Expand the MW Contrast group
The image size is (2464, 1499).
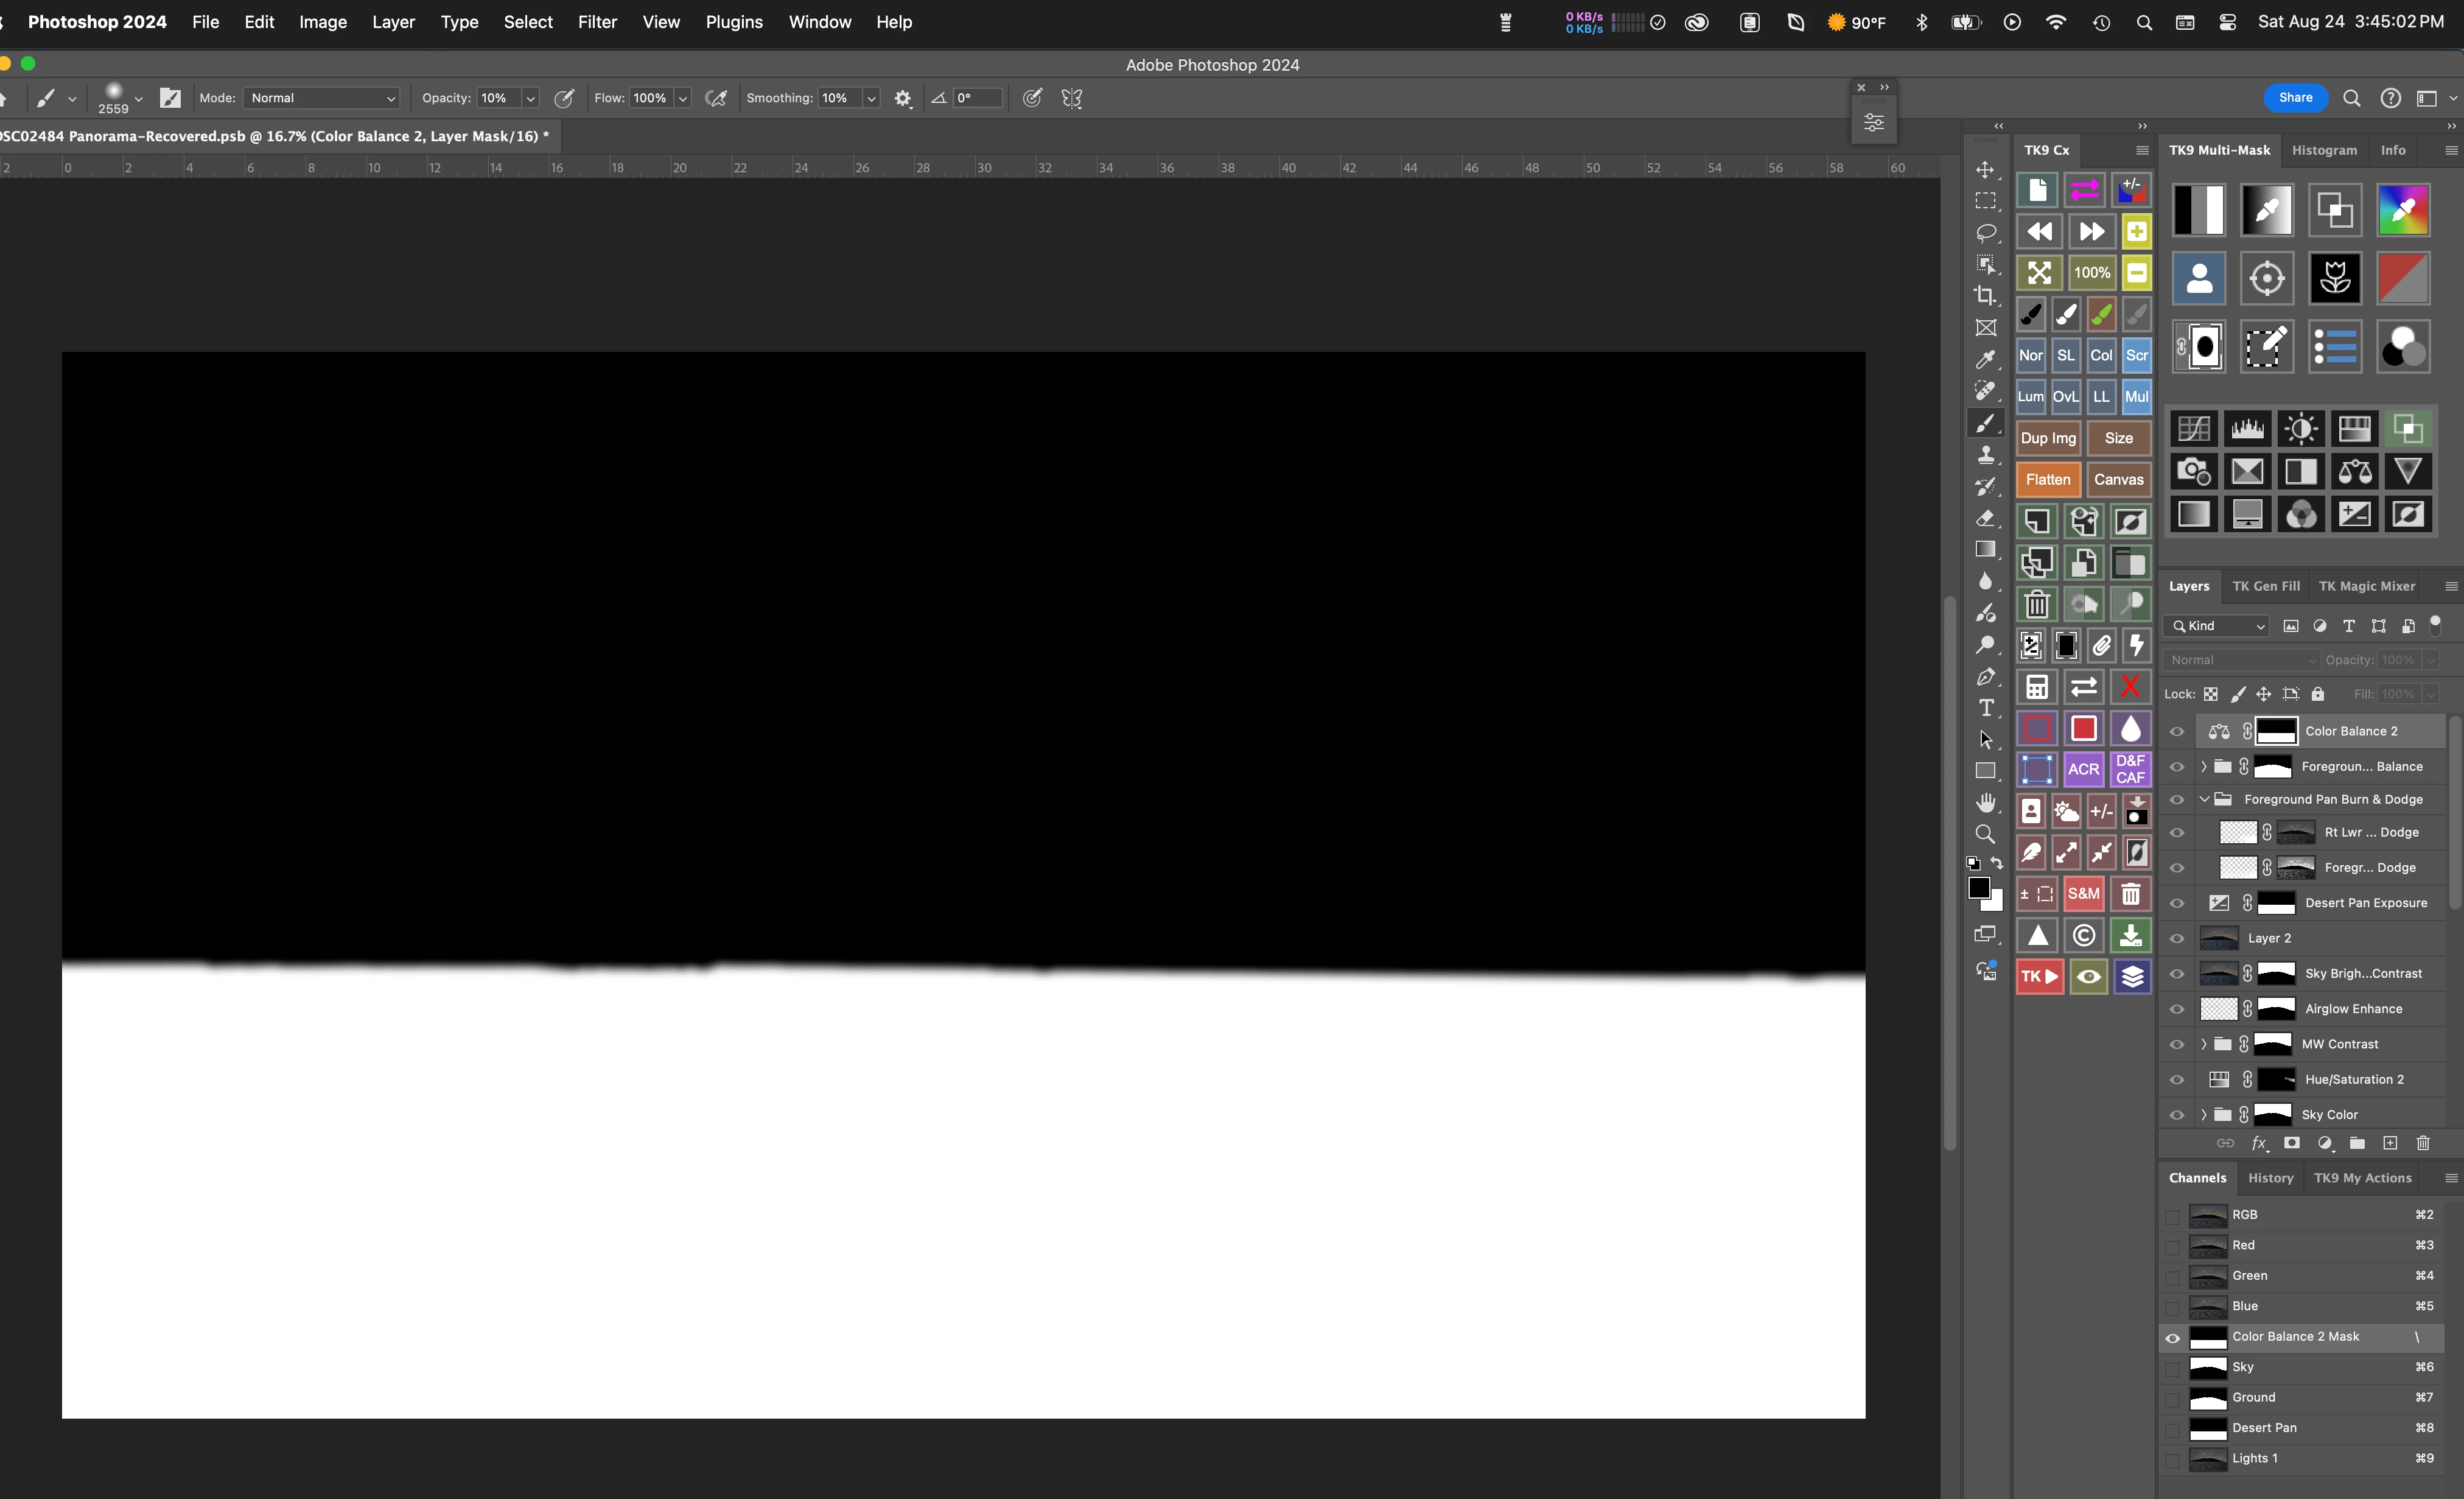(x=2204, y=1044)
